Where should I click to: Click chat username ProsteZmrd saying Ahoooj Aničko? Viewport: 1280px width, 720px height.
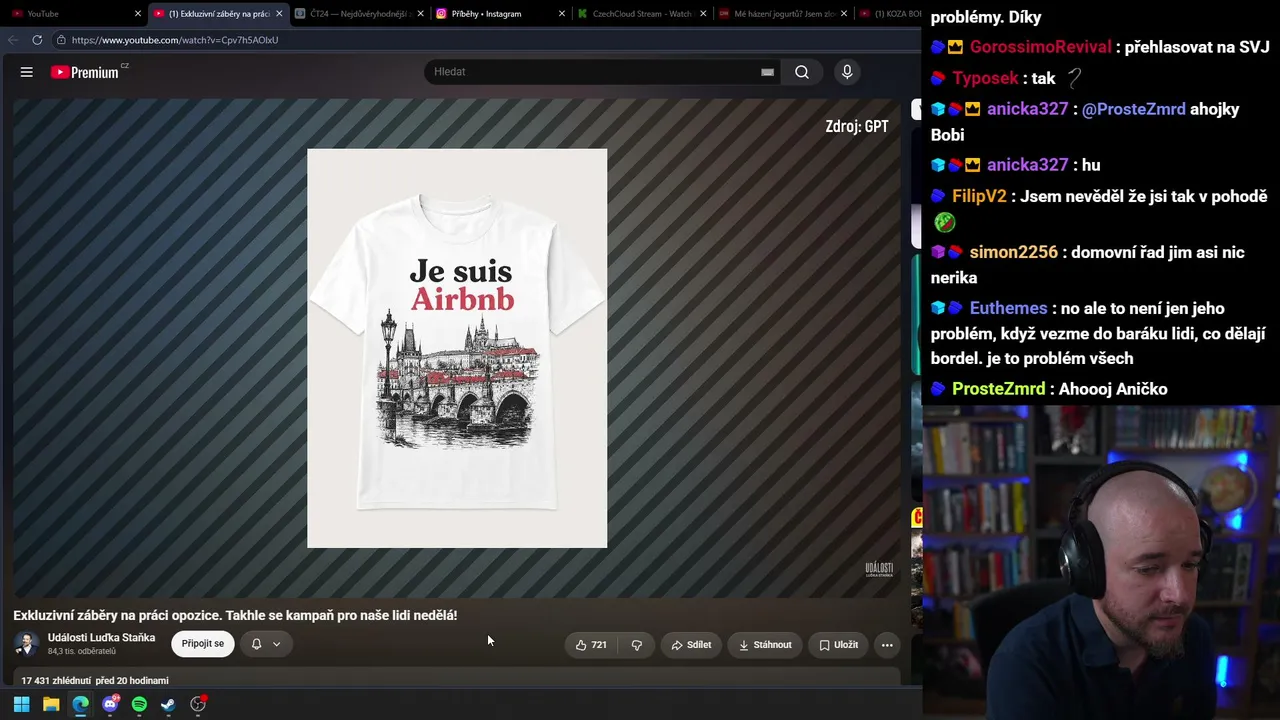[x=998, y=389]
